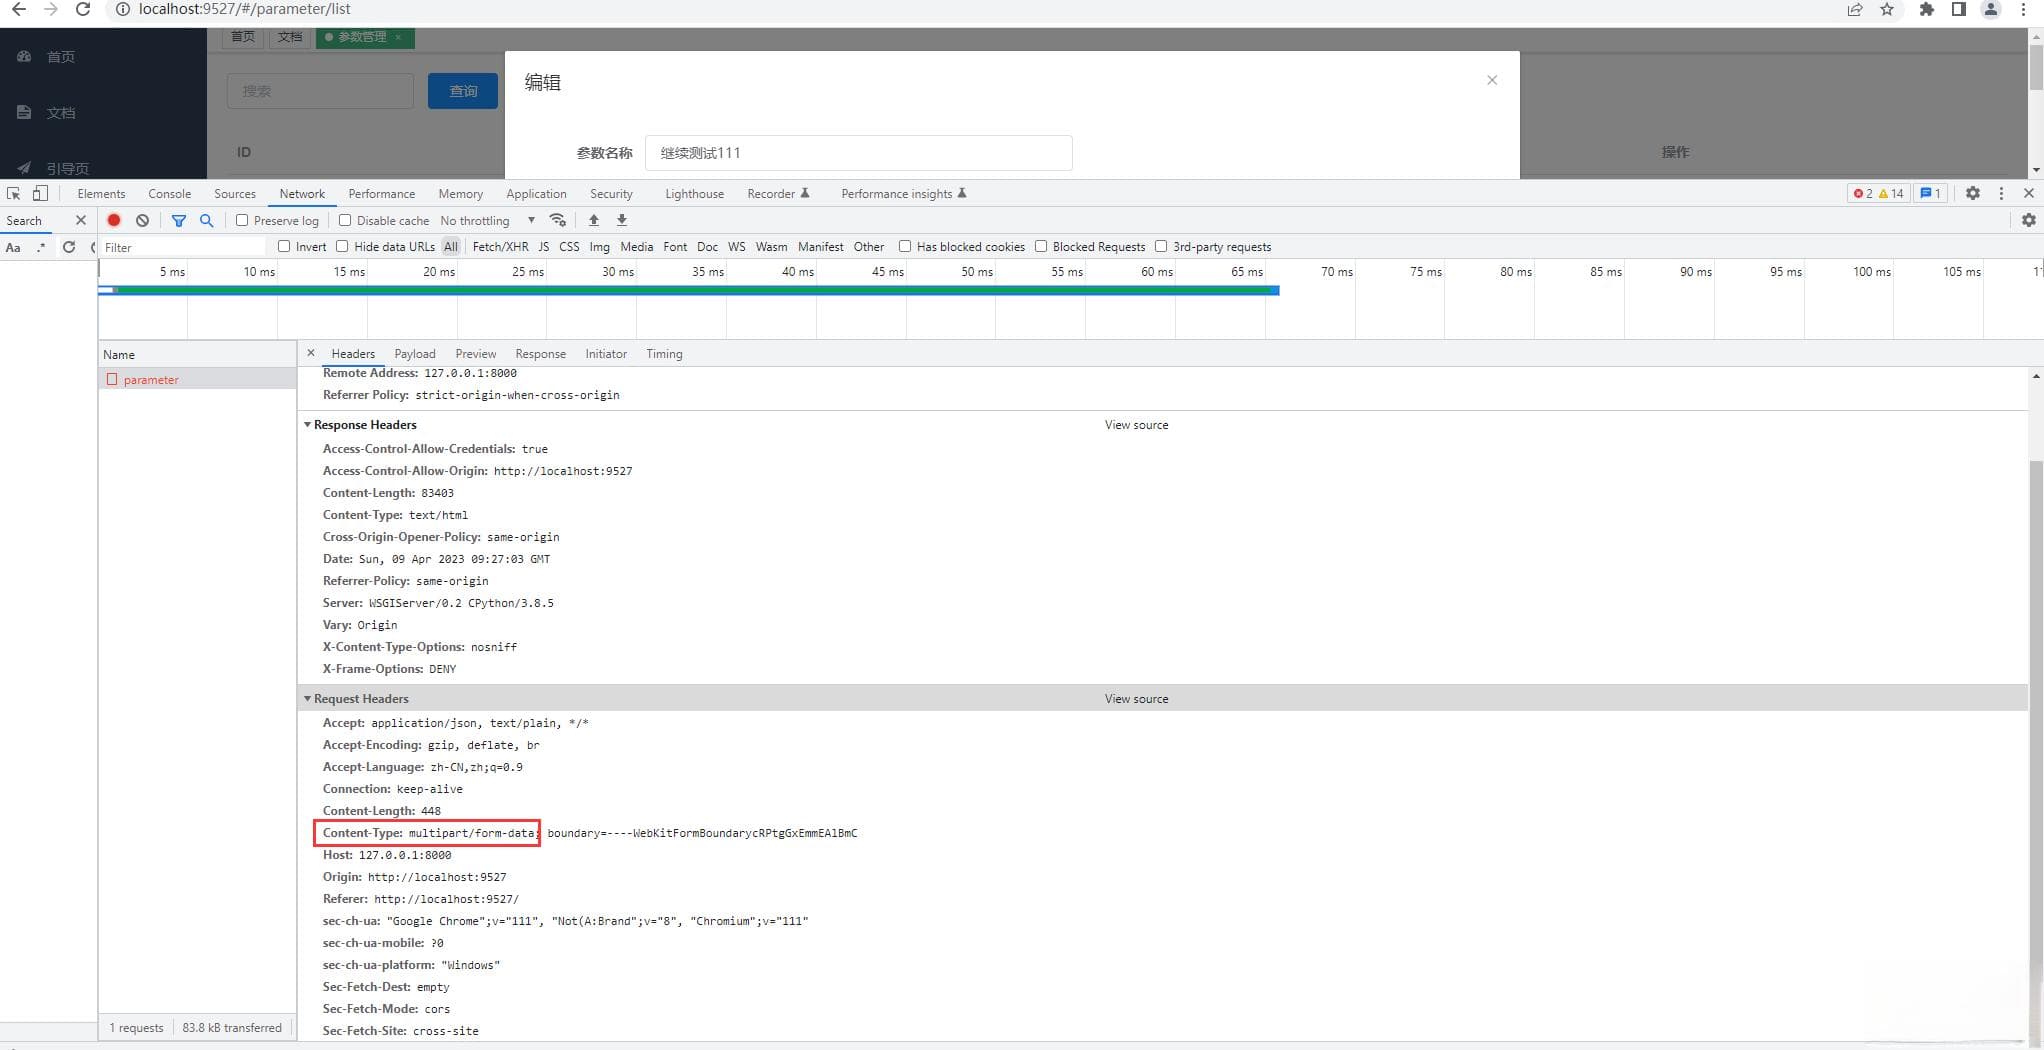
Task: Switch to the Elements panel
Action: pyautogui.click(x=101, y=194)
